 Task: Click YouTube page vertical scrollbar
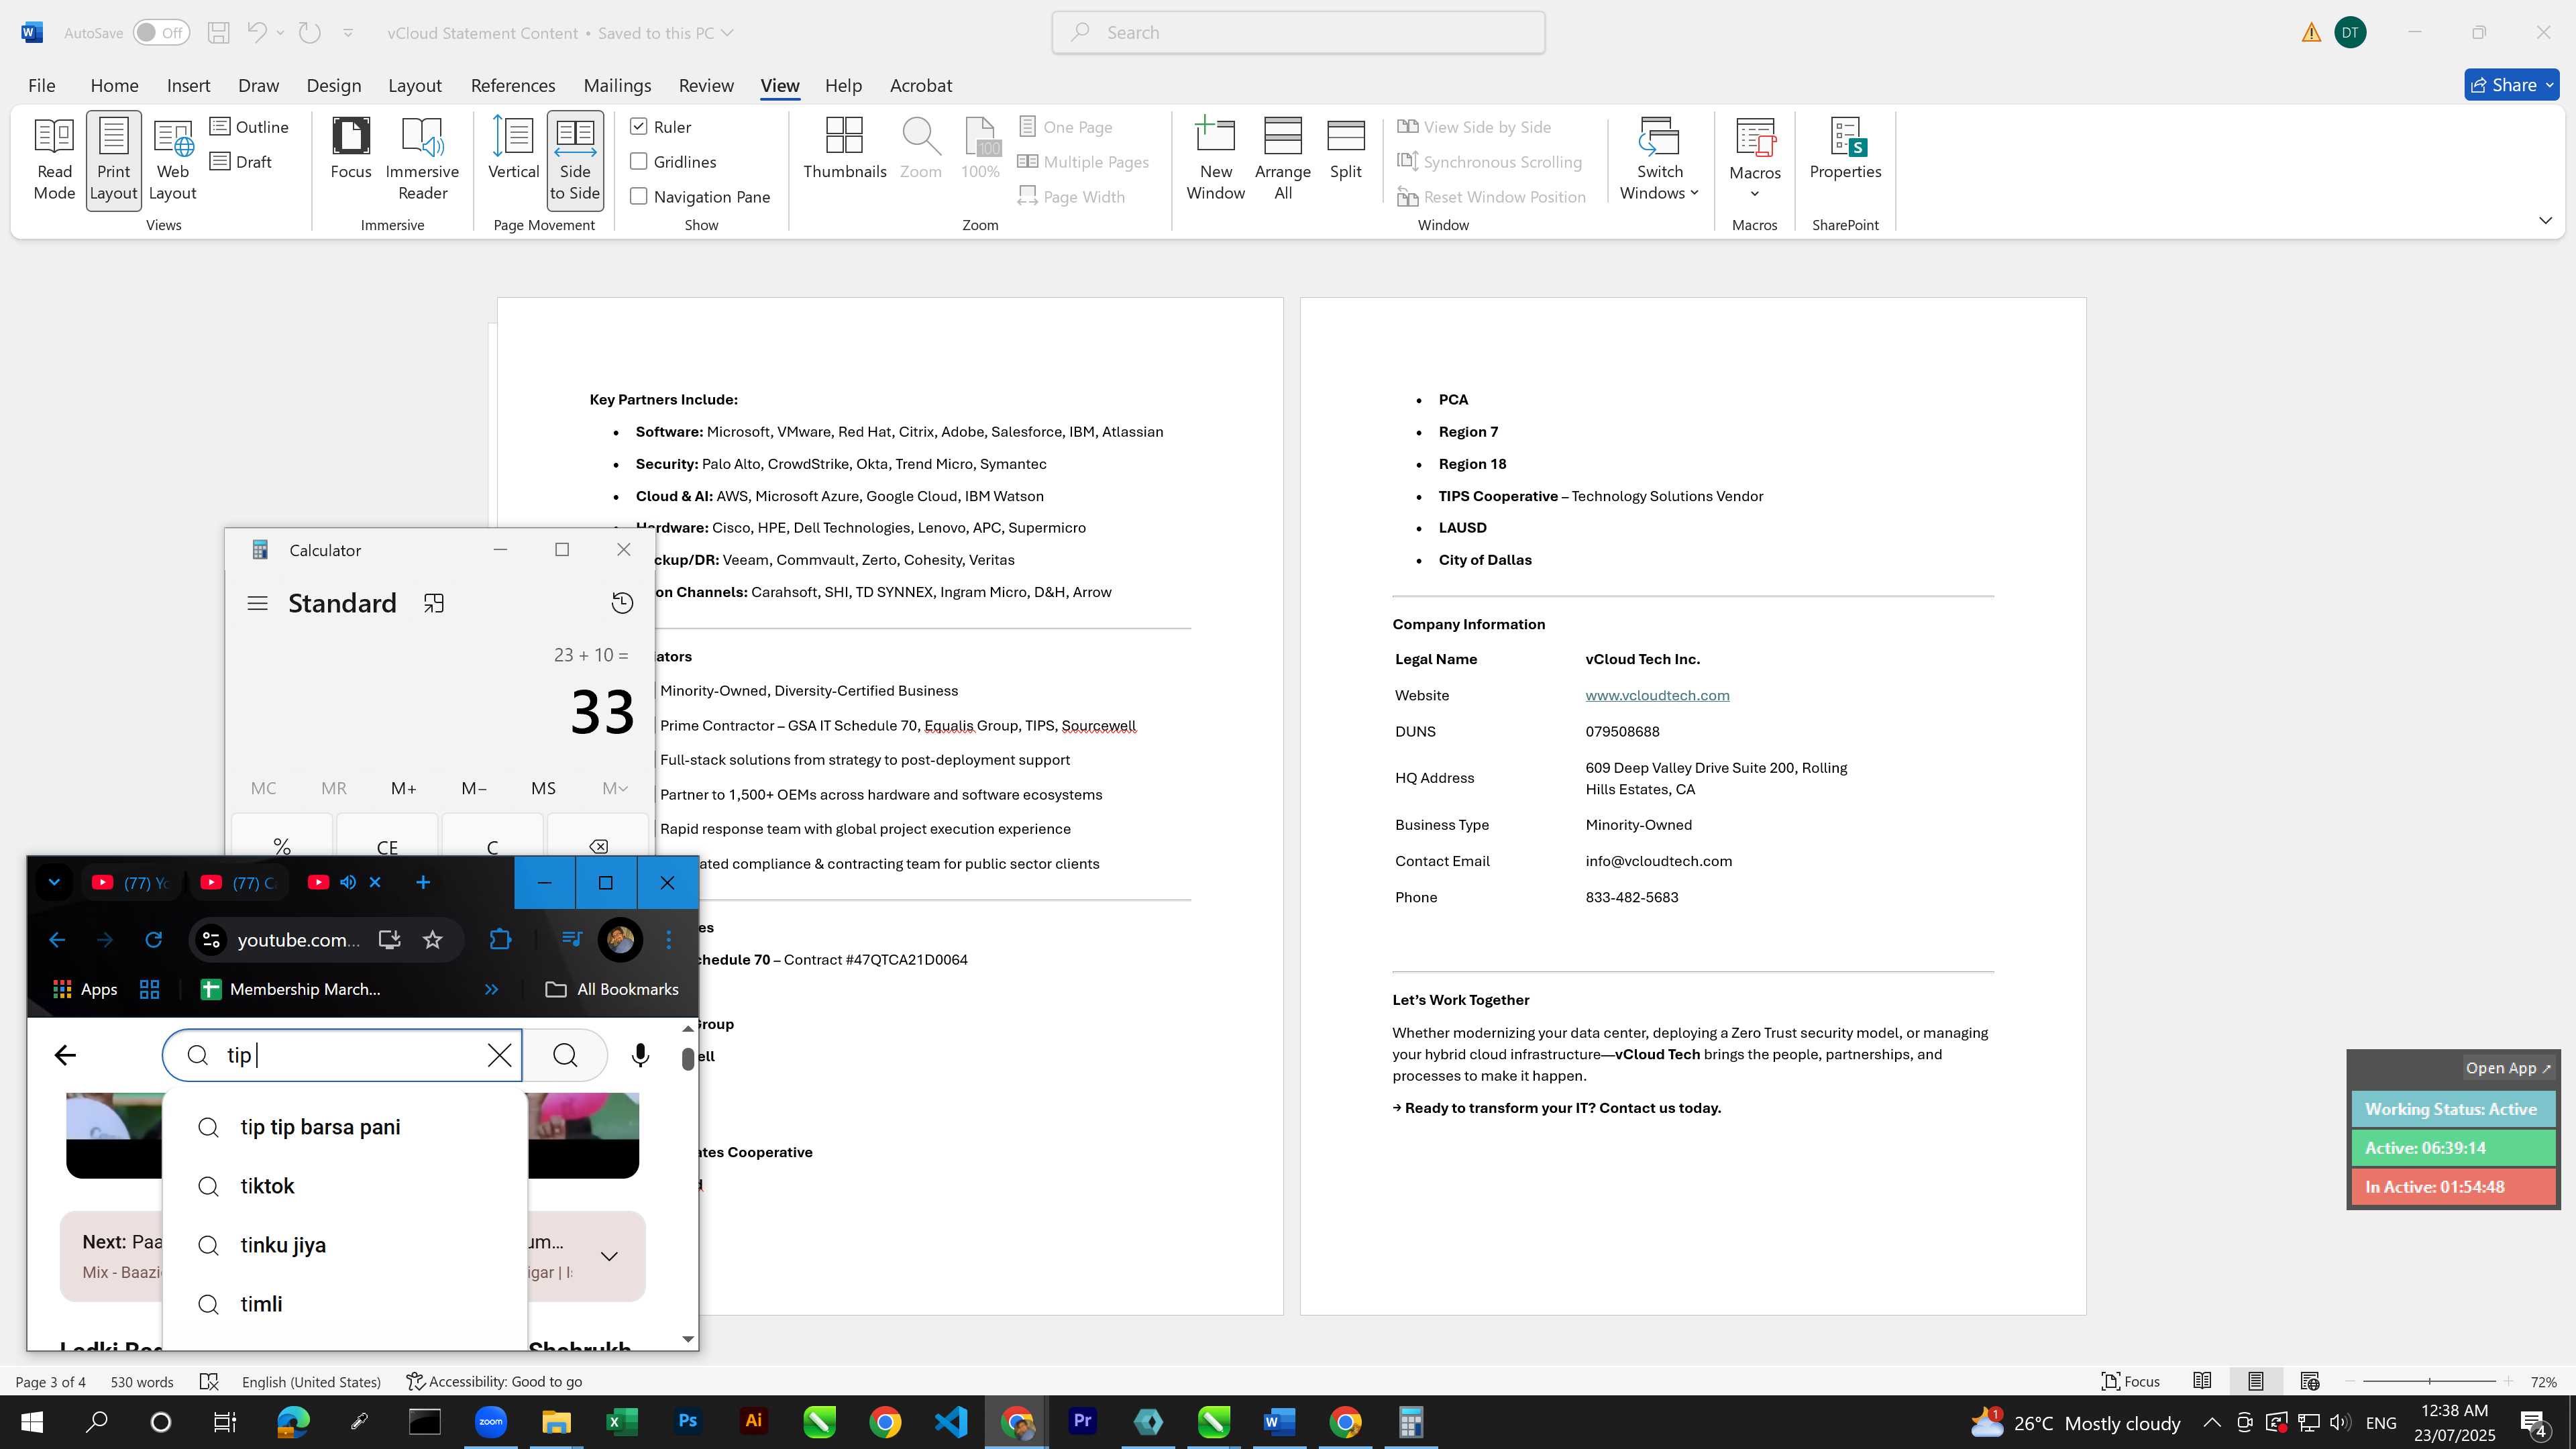pyautogui.click(x=687, y=1058)
